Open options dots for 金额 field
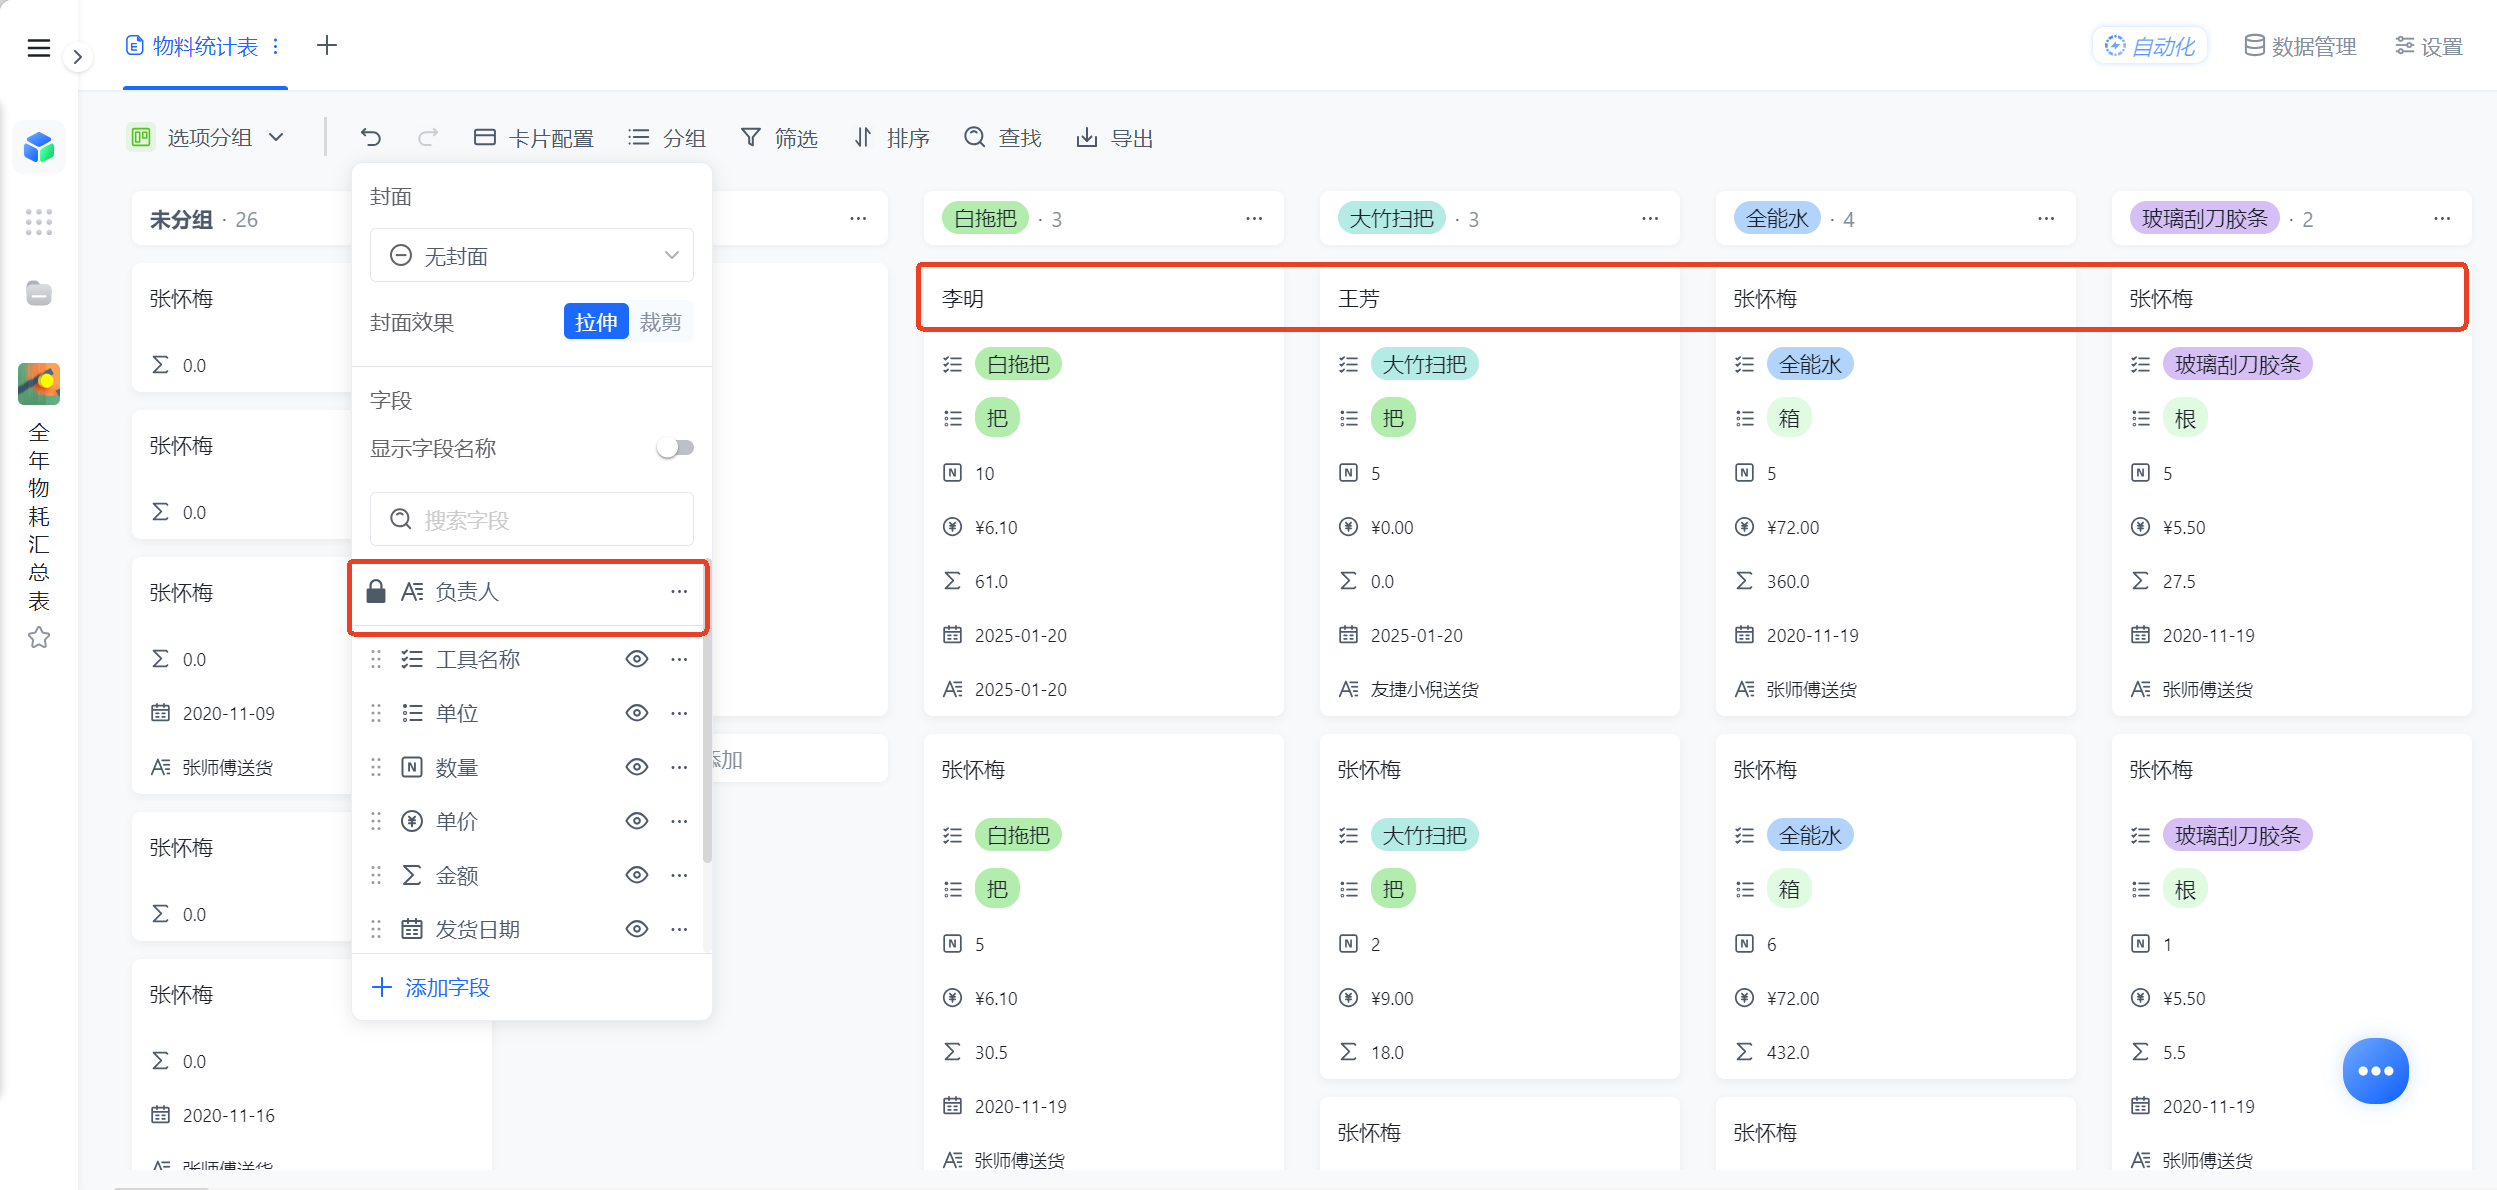The width and height of the screenshot is (2497, 1190). pos(679,875)
